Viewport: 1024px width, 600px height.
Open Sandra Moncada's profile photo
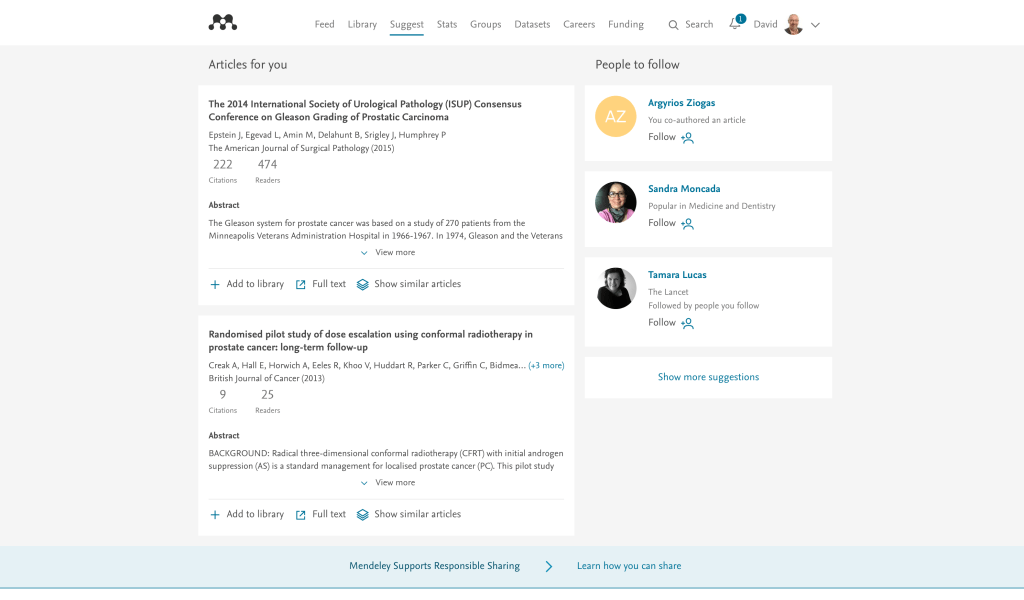point(616,202)
